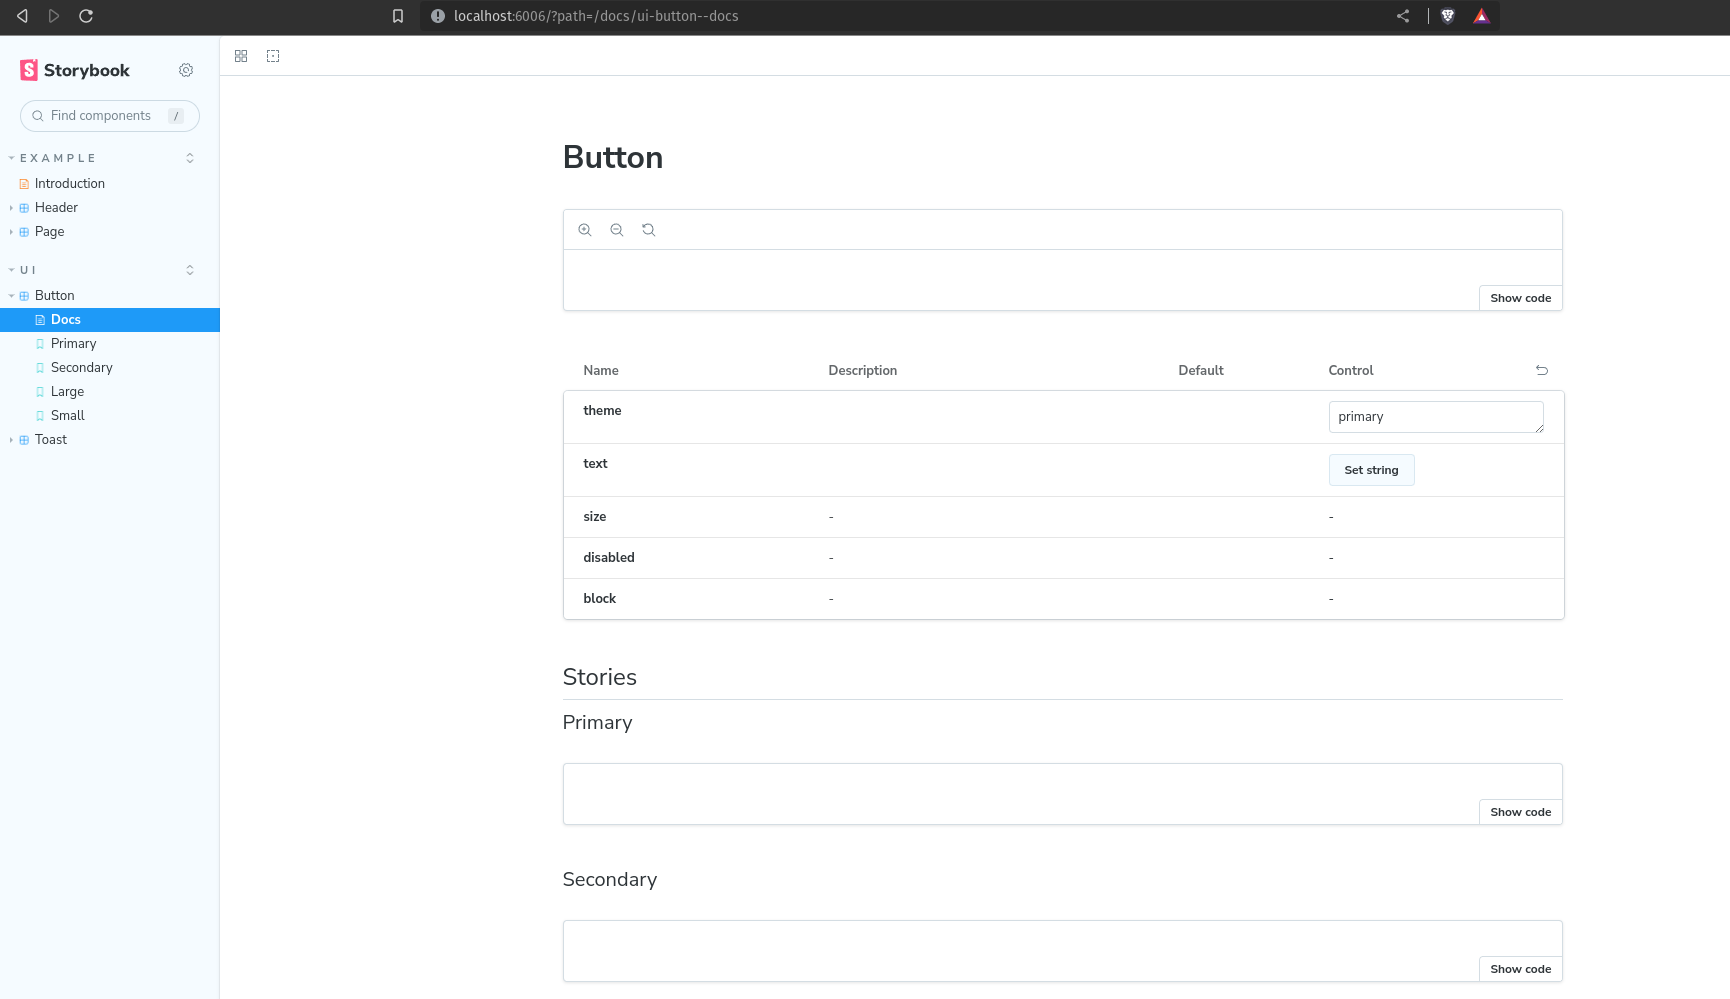Zoom in on the Button preview canvas

tap(585, 229)
